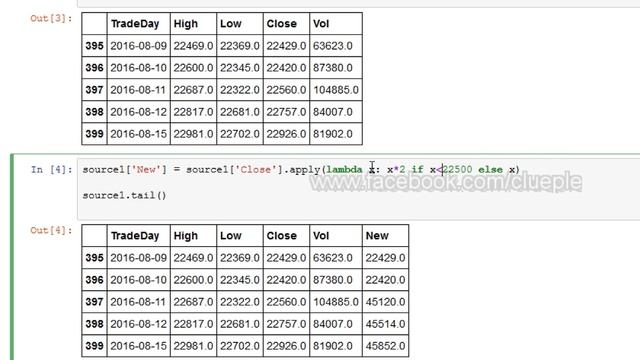Screen dimensions: 640x360
Task: Select the TradeDay header in Out[4] table
Action: [135, 236]
